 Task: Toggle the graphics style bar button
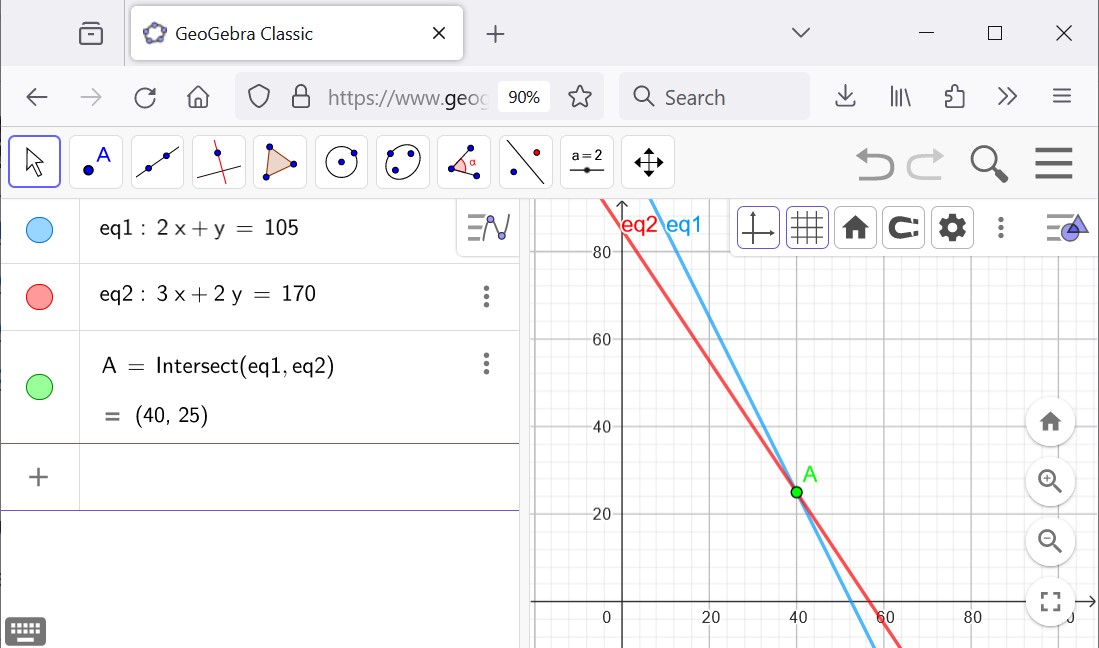[x=1066, y=228]
